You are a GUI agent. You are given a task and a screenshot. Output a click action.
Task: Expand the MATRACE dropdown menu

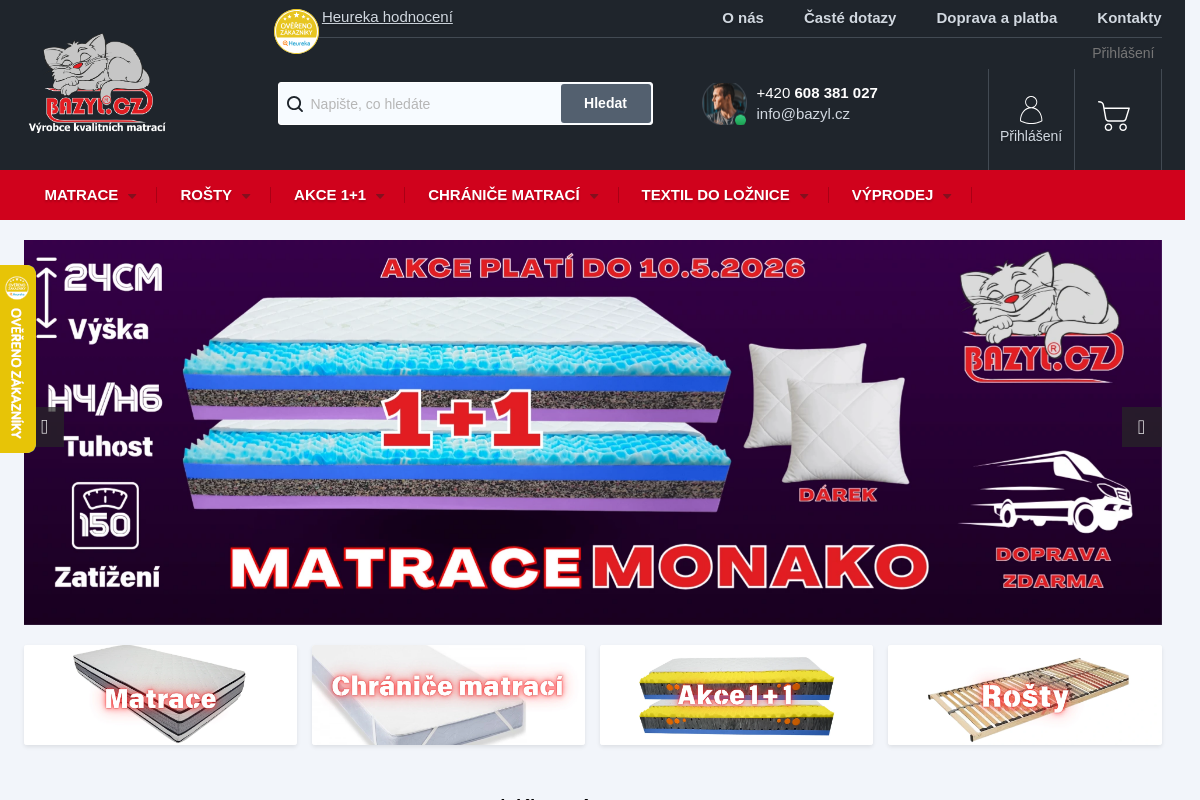91,195
